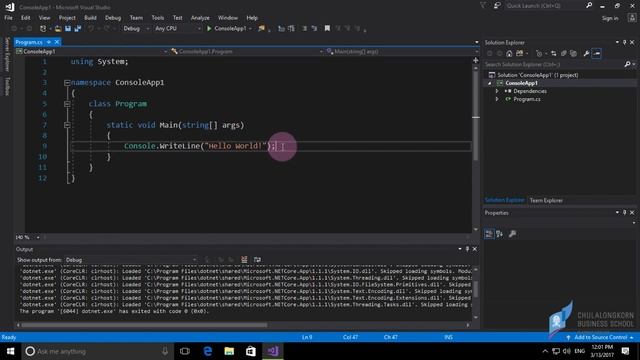Toggle Preview Selected Items icon in Solution Explorer
The height and width of the screenshot is (360, 640).
click(596, 53)
